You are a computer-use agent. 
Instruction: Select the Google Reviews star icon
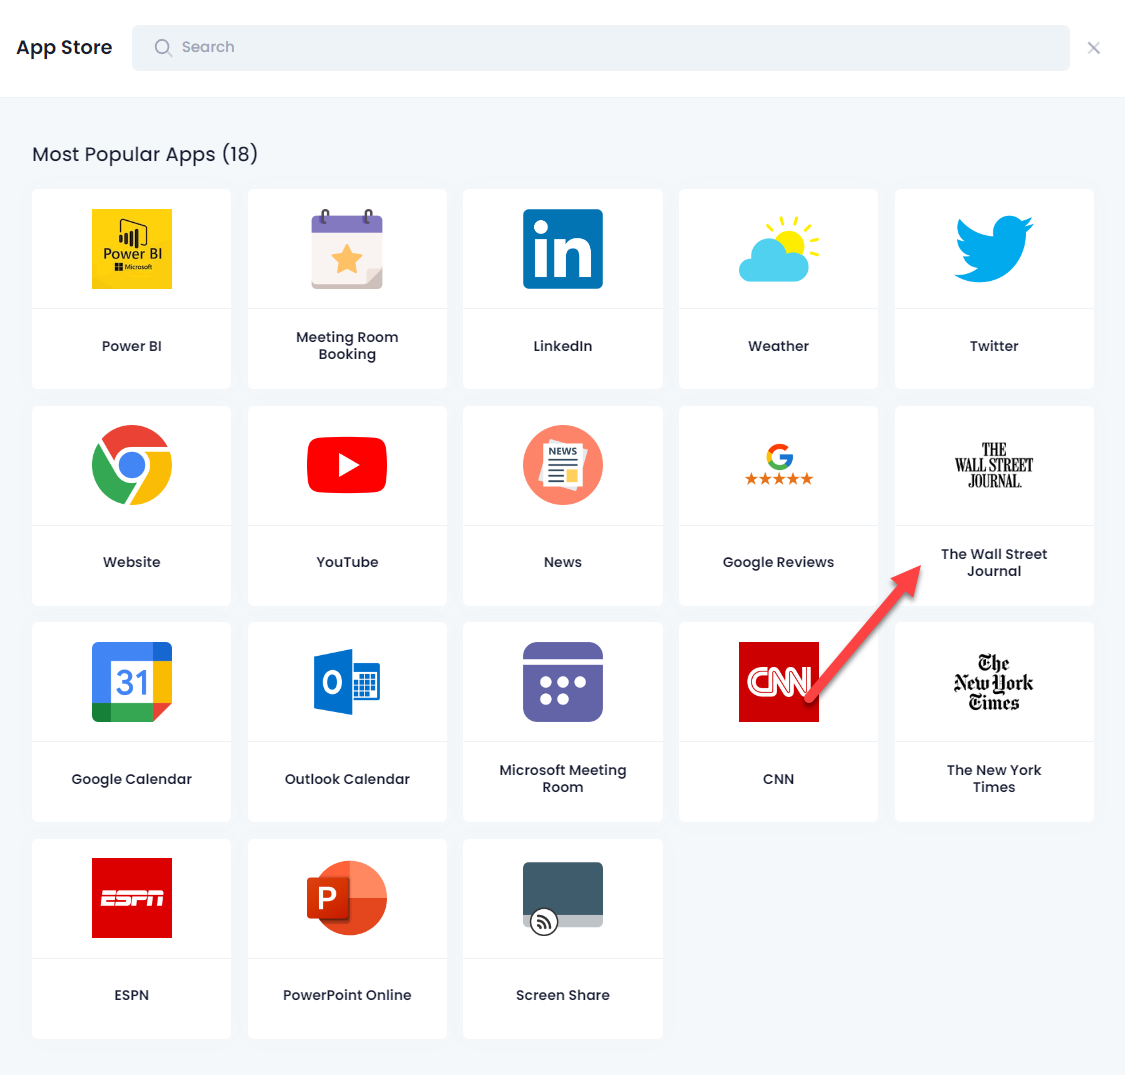click(778, 465)
